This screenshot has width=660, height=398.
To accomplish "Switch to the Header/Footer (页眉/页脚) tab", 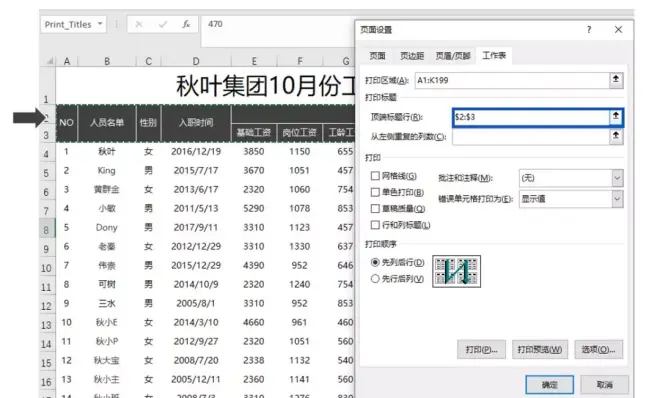I will (453, 56).
